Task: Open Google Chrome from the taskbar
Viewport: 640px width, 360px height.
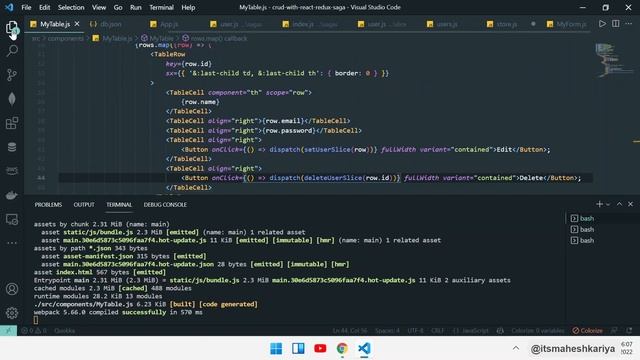Action: [x=342, y=348]
